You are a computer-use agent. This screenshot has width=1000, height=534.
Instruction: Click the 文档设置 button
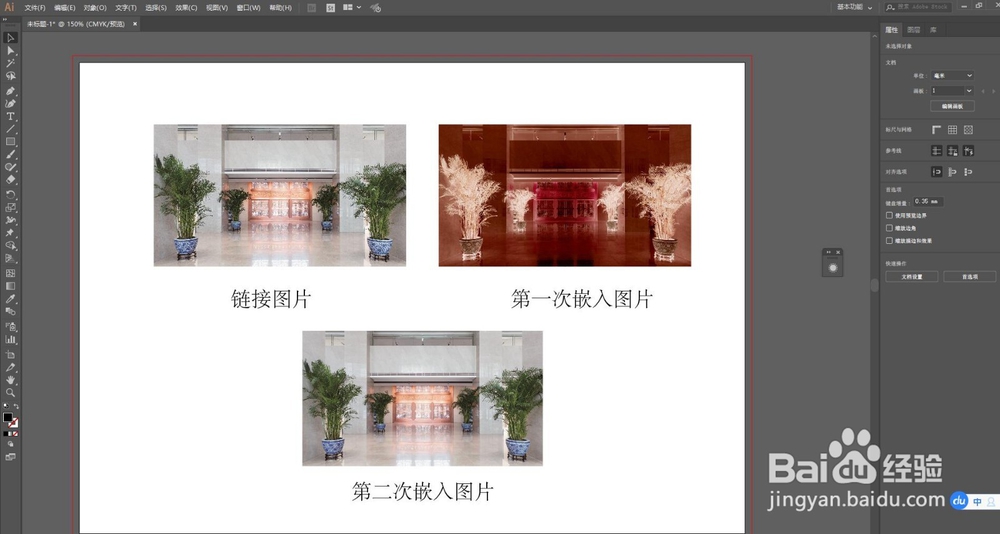click(911, 277)
